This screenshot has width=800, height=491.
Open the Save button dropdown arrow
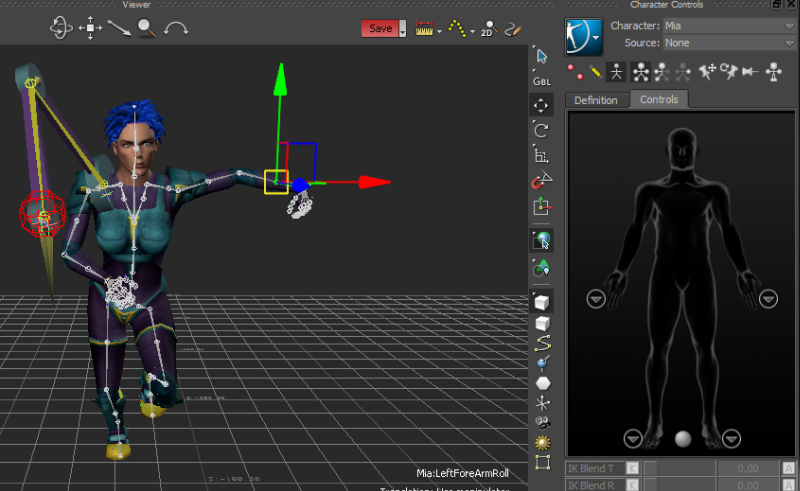click(403, 29)
